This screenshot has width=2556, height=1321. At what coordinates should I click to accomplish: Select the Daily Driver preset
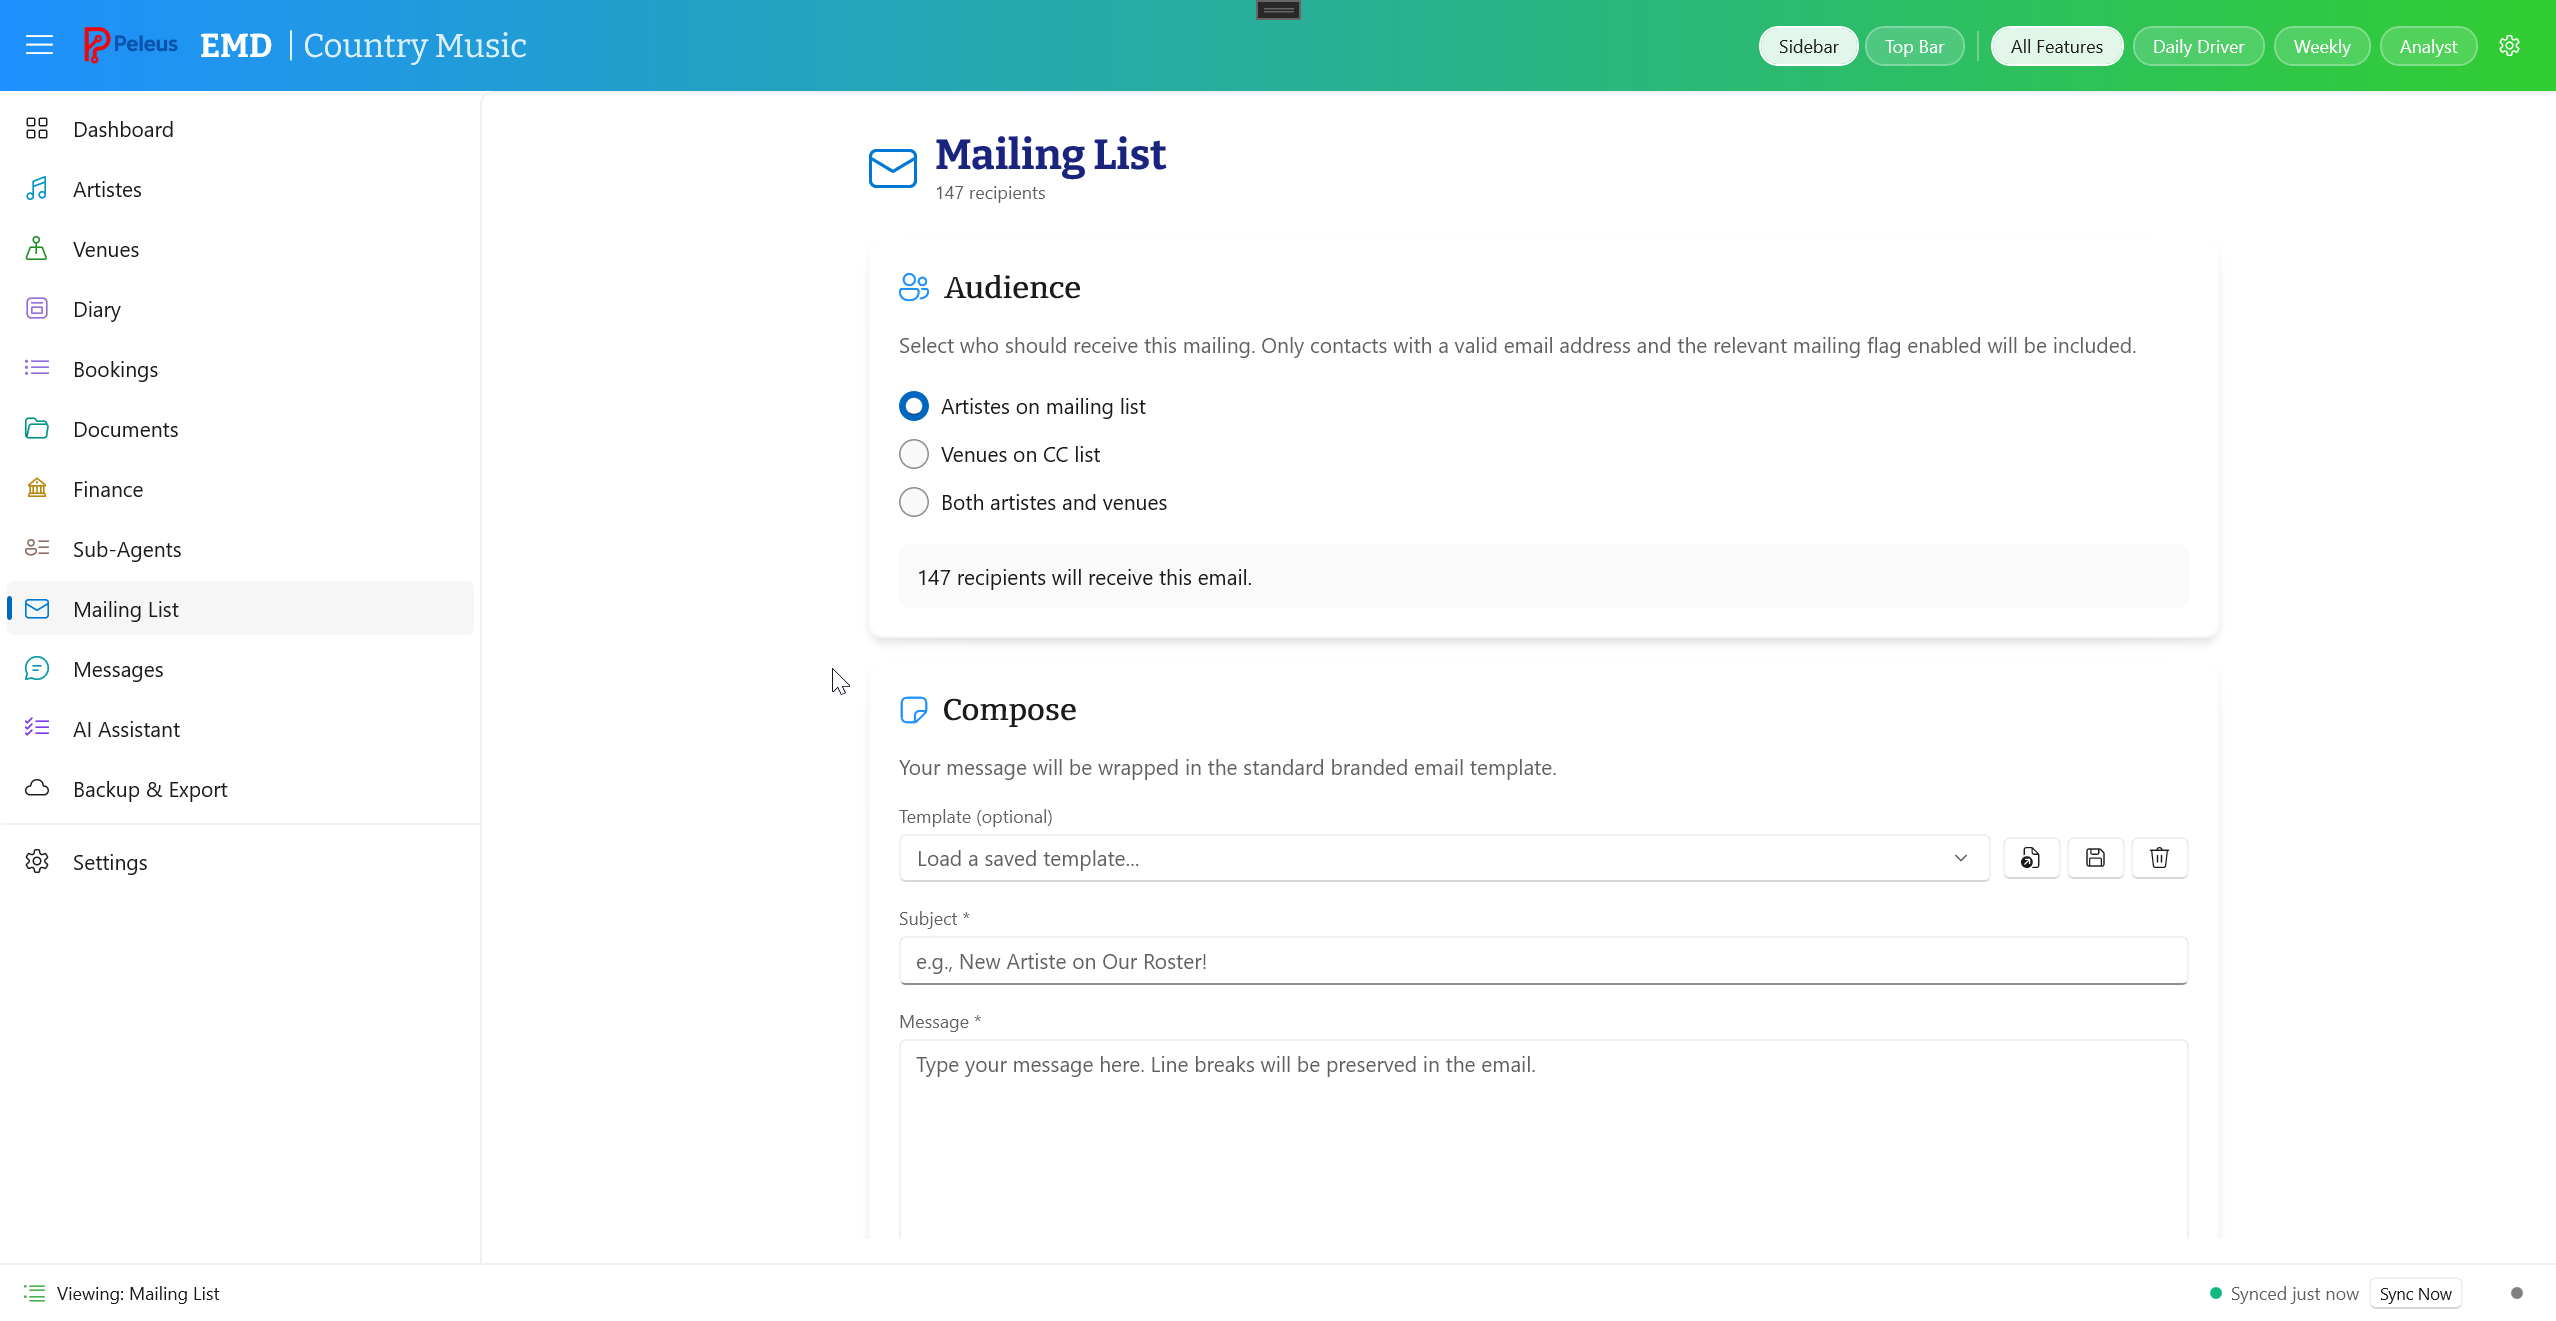[2197, 46]
